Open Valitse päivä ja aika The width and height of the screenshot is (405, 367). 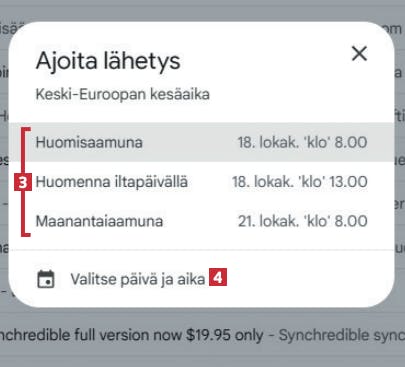pyautogui.click(x=138, y=279)
